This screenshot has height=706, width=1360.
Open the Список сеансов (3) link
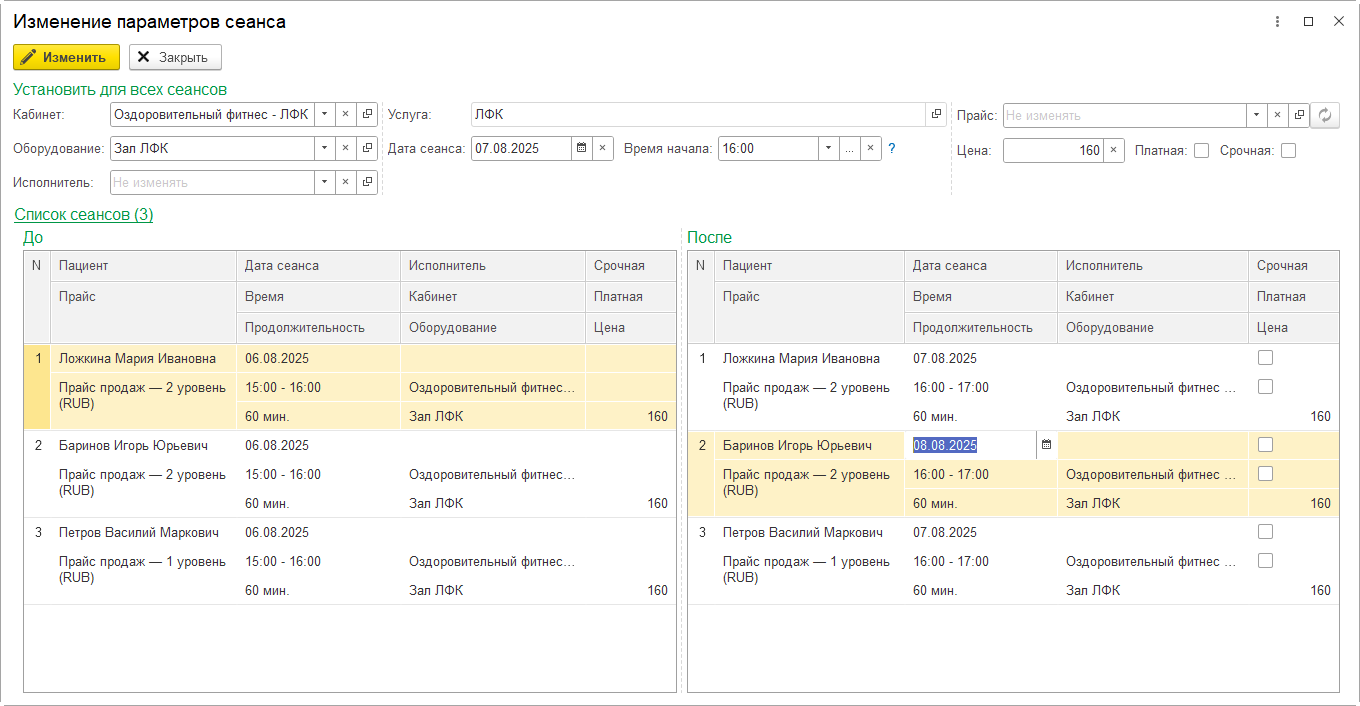[x=83, y=214]
